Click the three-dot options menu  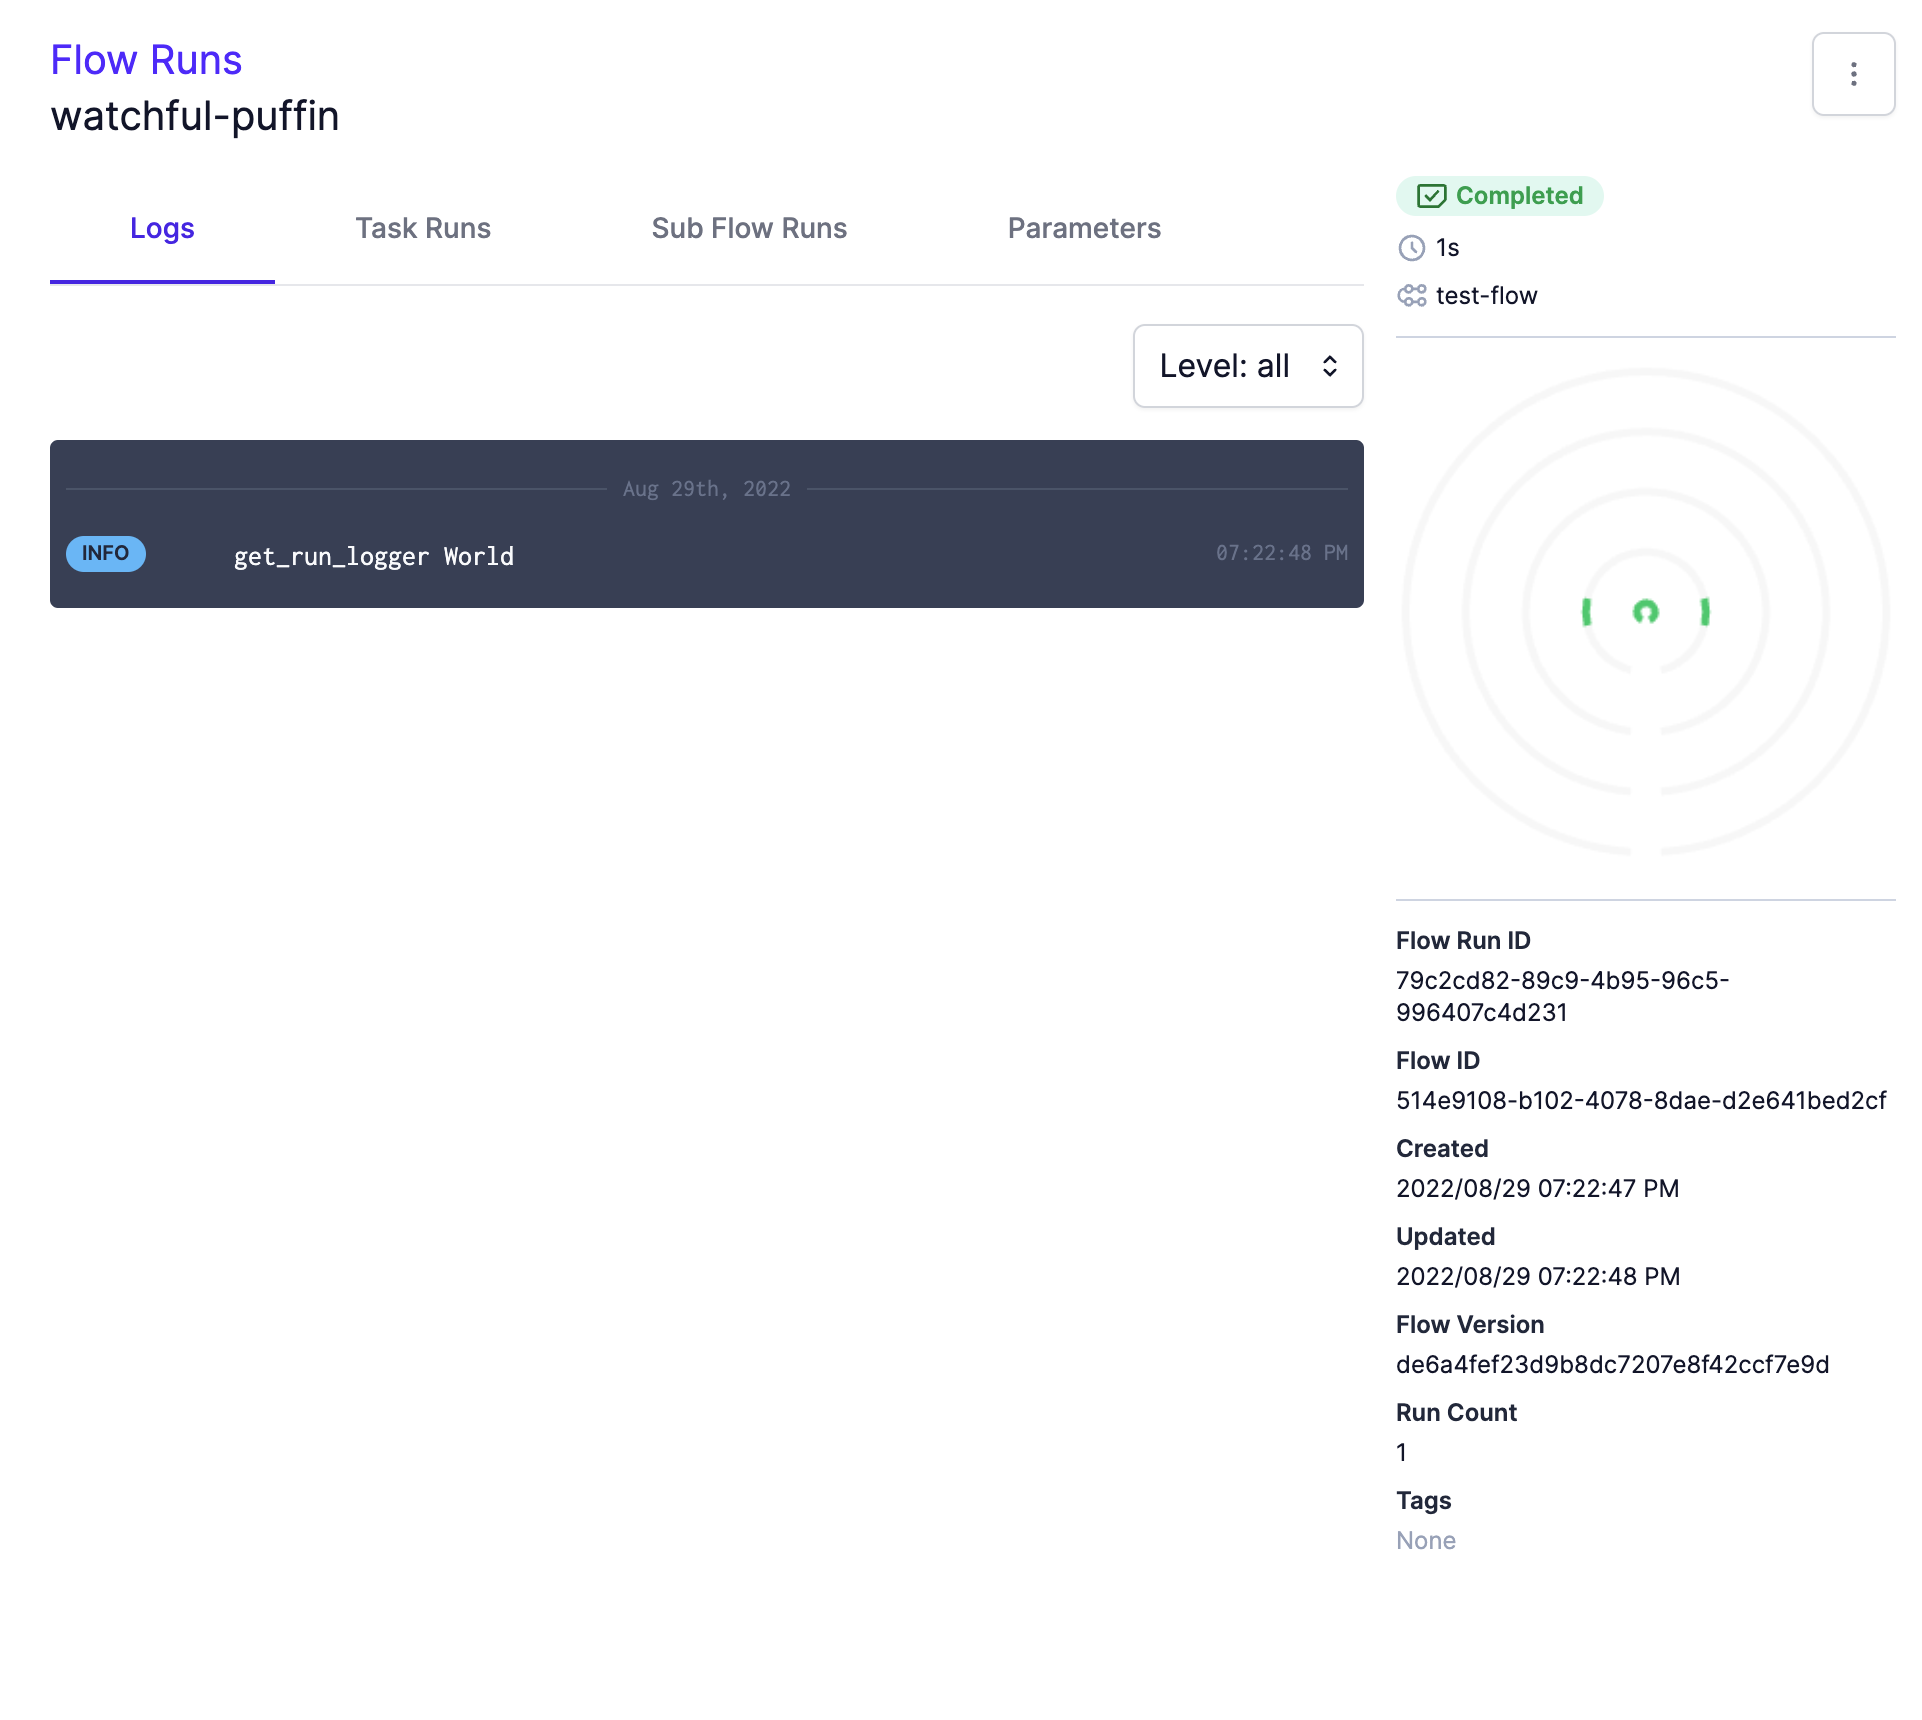click(1854, 74)
